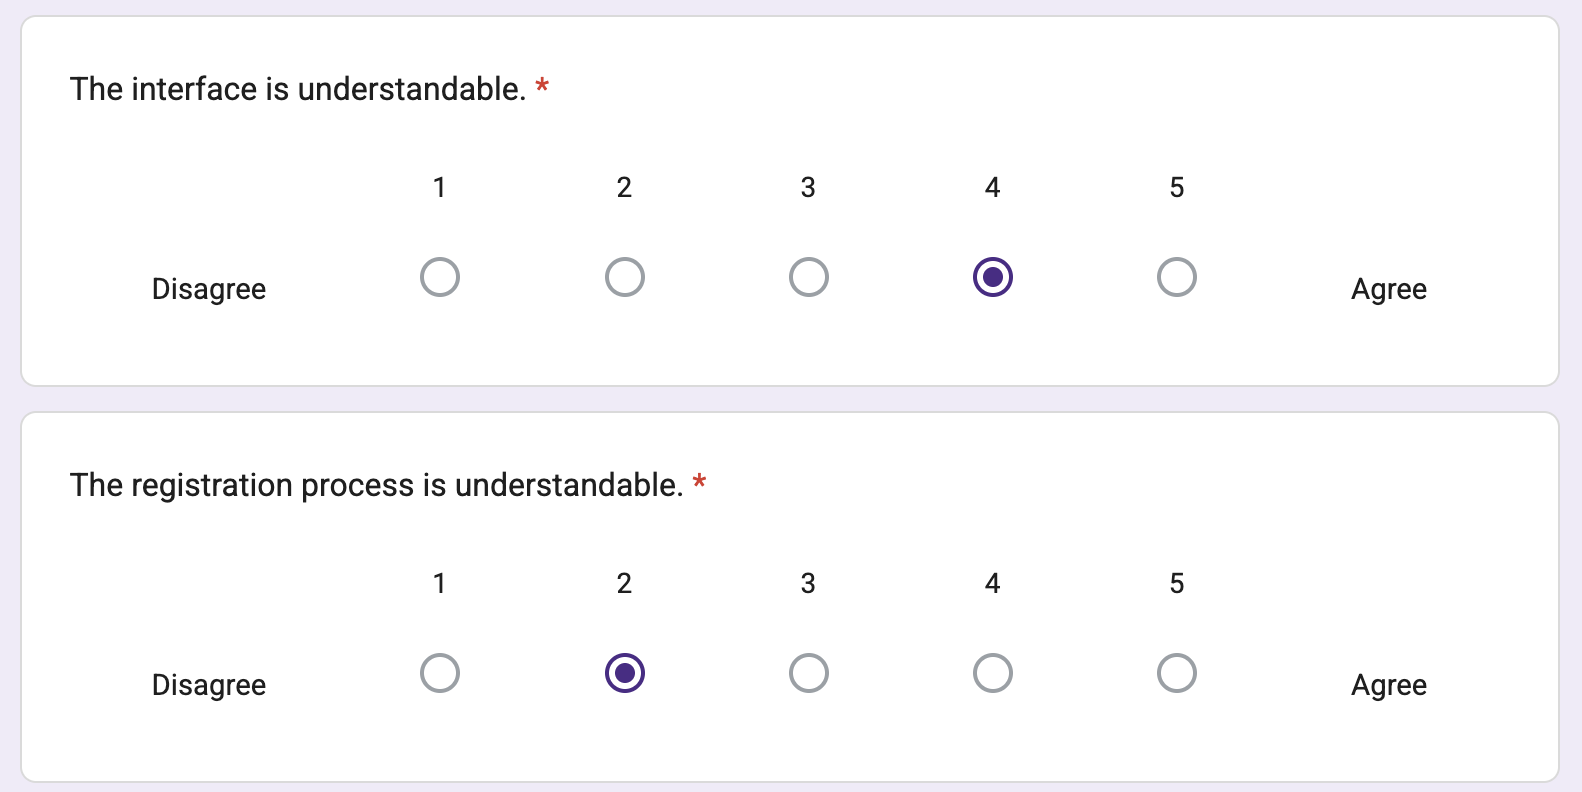Pick rating 3 for interface understandable
The width and height of the screenshot is (1582, 792).
click(808, 277)
